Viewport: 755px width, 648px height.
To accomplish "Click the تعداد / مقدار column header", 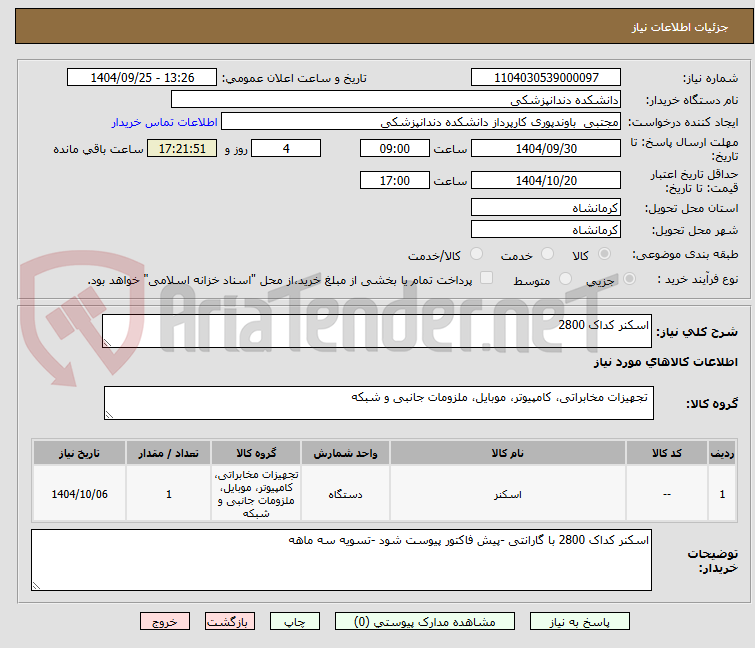I will [x=168, y=453].
